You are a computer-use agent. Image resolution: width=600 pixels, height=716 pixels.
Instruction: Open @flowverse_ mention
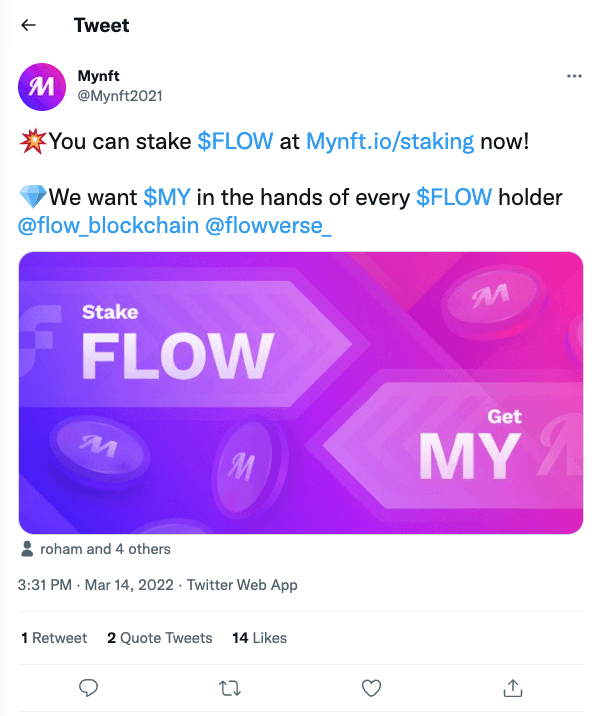coord(267,226)
